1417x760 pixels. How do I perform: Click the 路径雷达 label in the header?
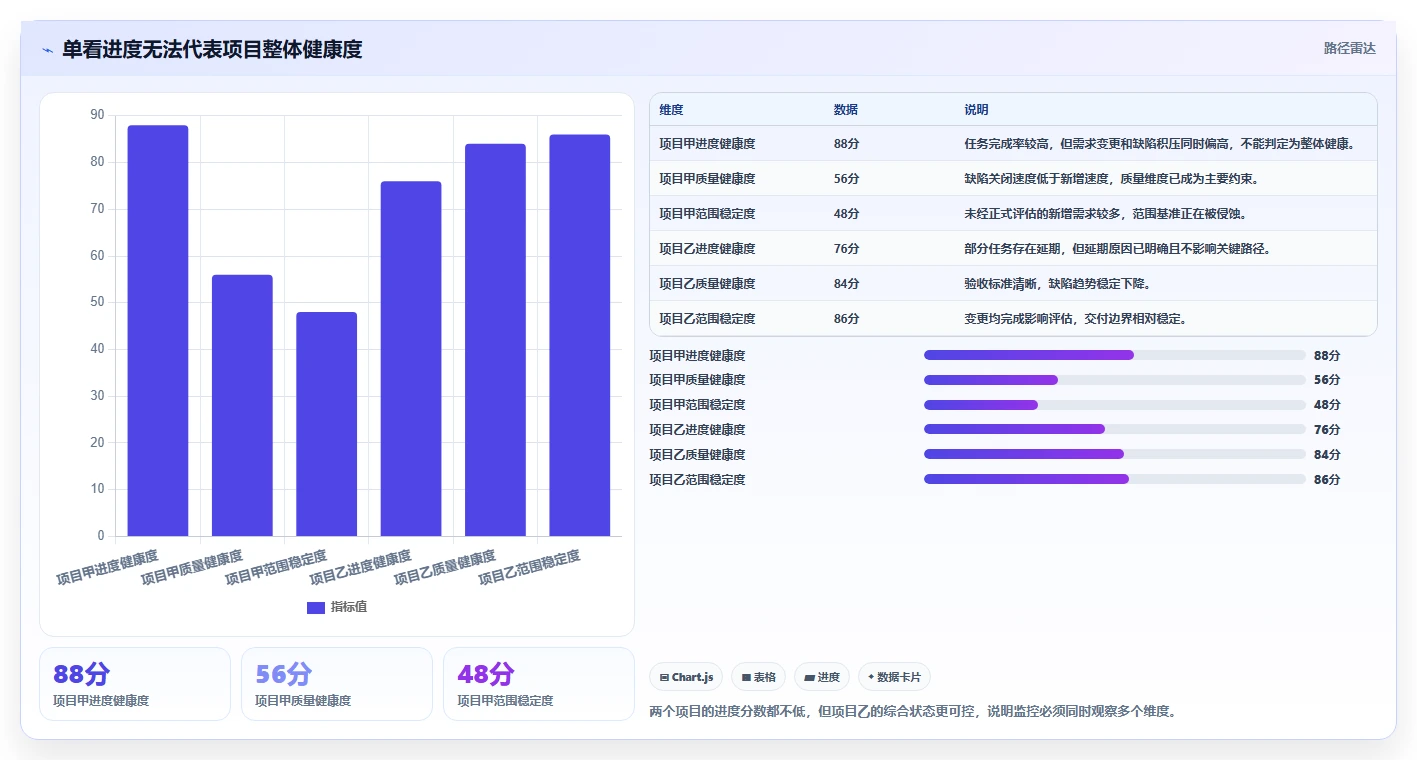[x=1349, y=48]
